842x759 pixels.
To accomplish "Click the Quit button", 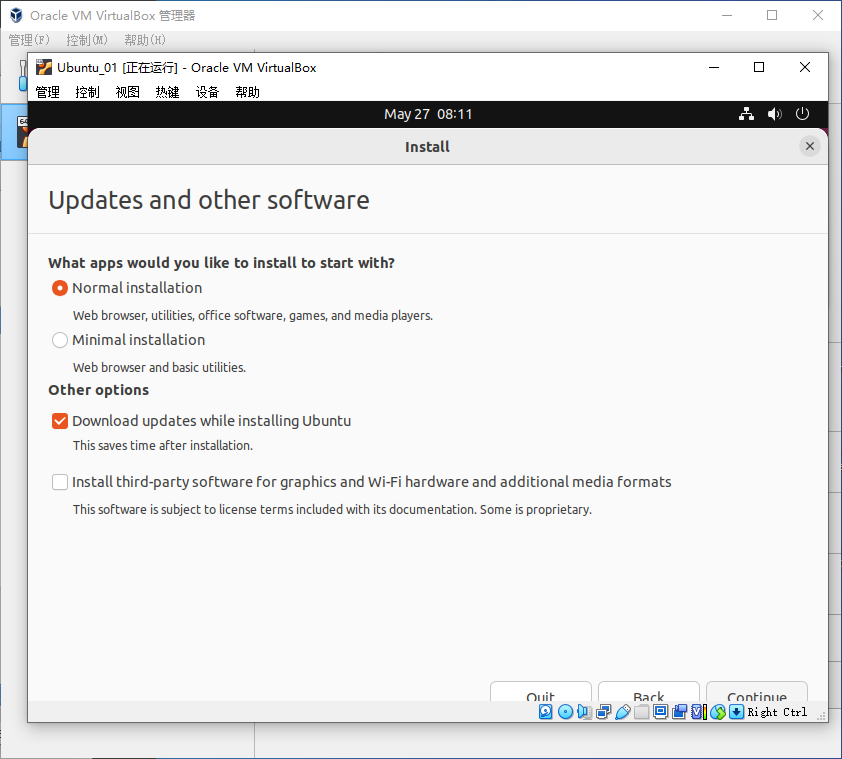I will [541, 692].
